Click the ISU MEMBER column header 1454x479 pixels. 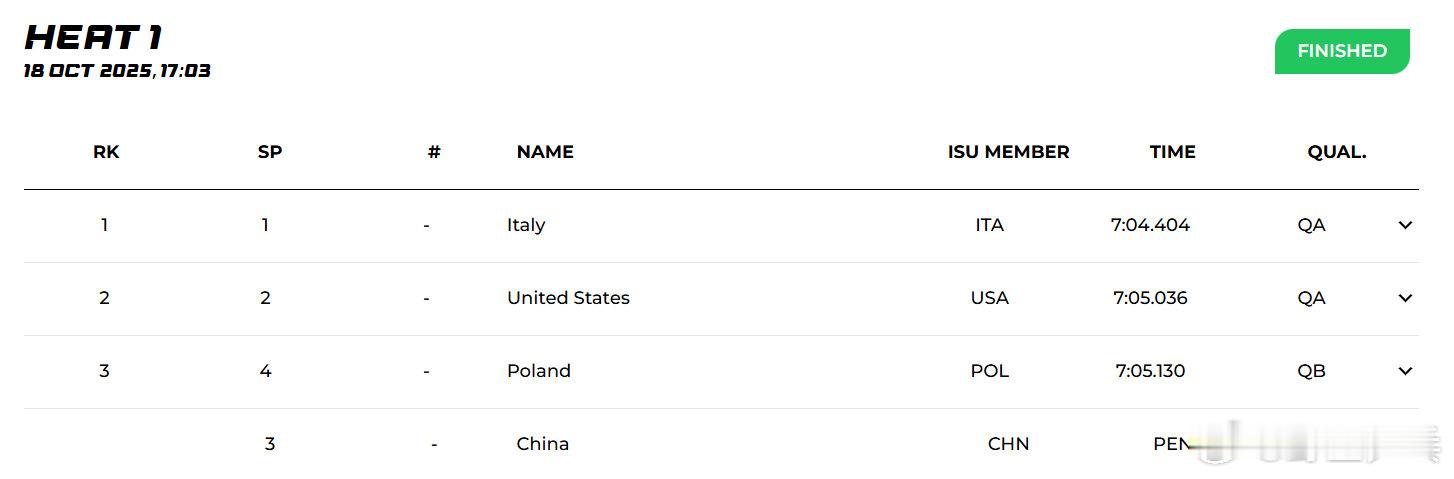point(1008,152)
